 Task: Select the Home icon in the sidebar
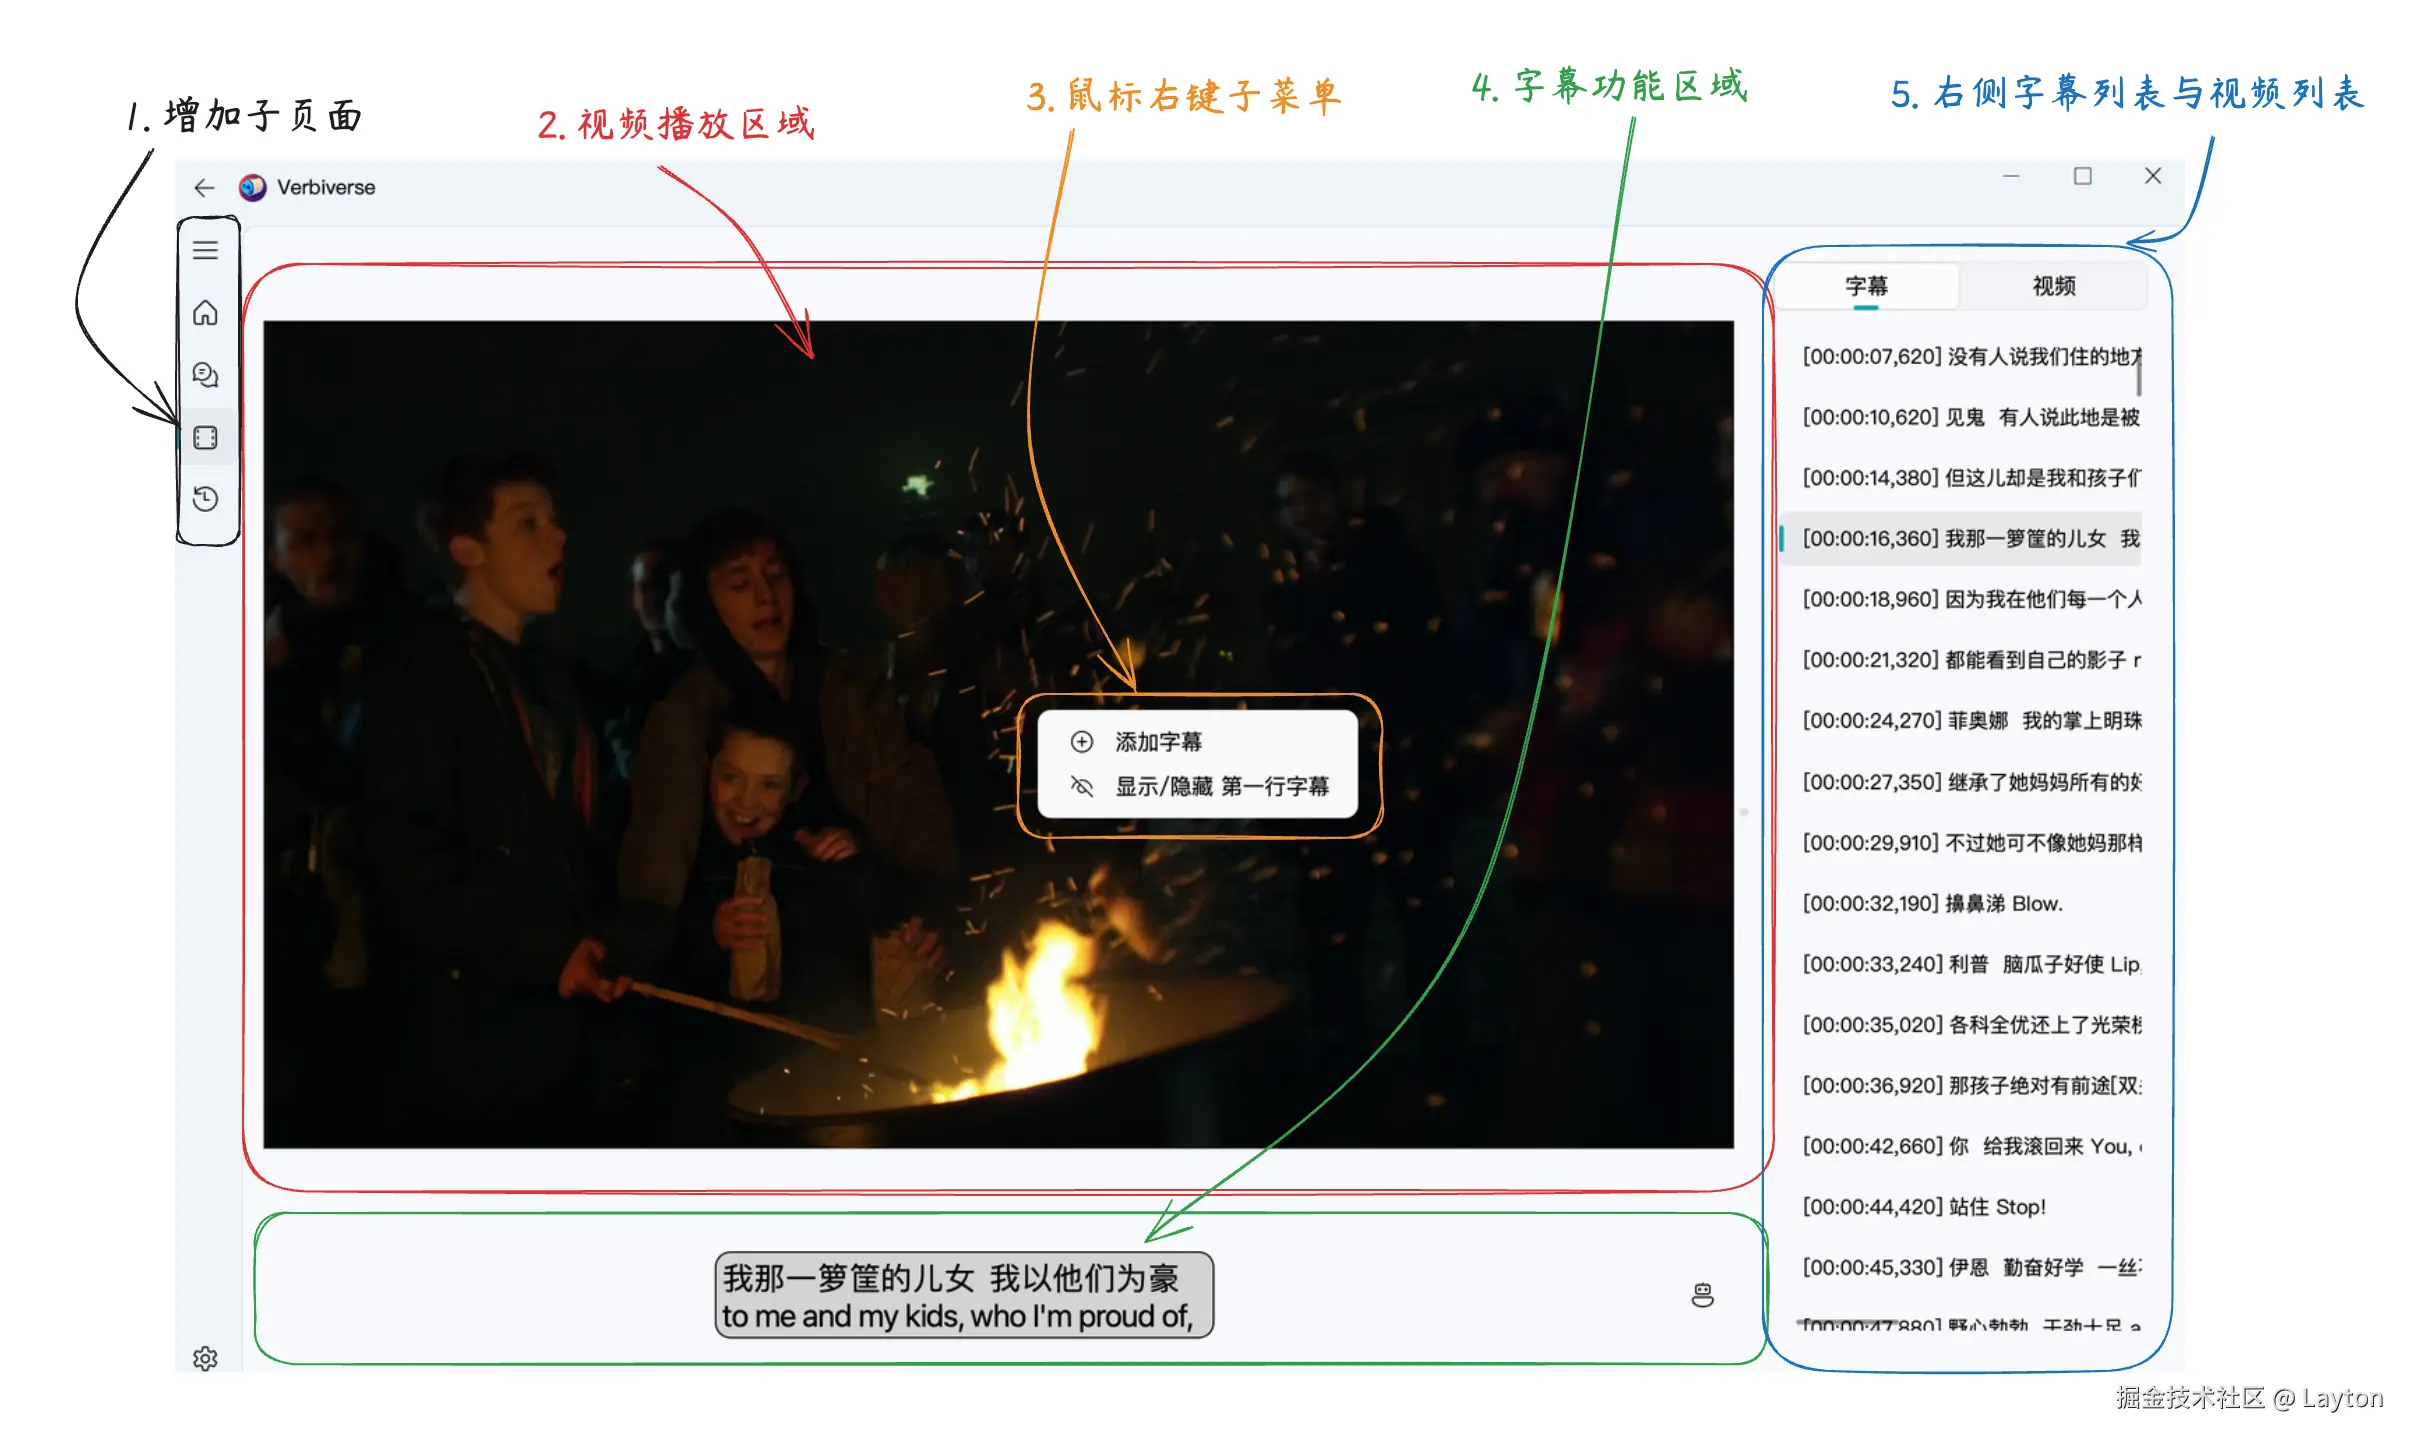pyautogui.click(x=206, y=313)
